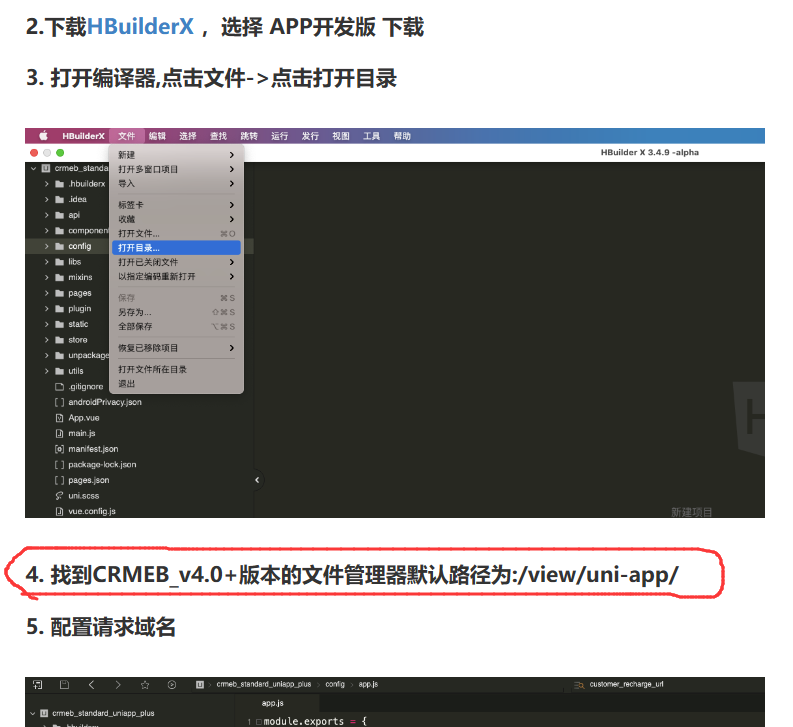Viewport: 793px width, 727px height.
Task: Click the mixins folder icon
Action: [60, 277]
